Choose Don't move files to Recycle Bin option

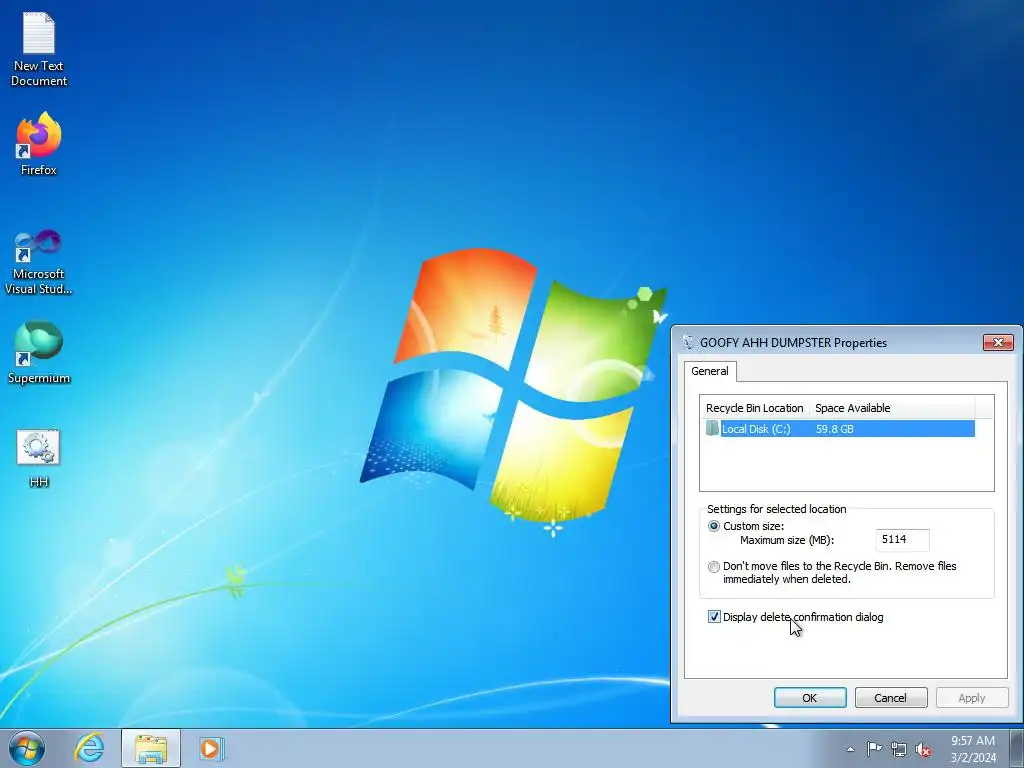[714, 567]
